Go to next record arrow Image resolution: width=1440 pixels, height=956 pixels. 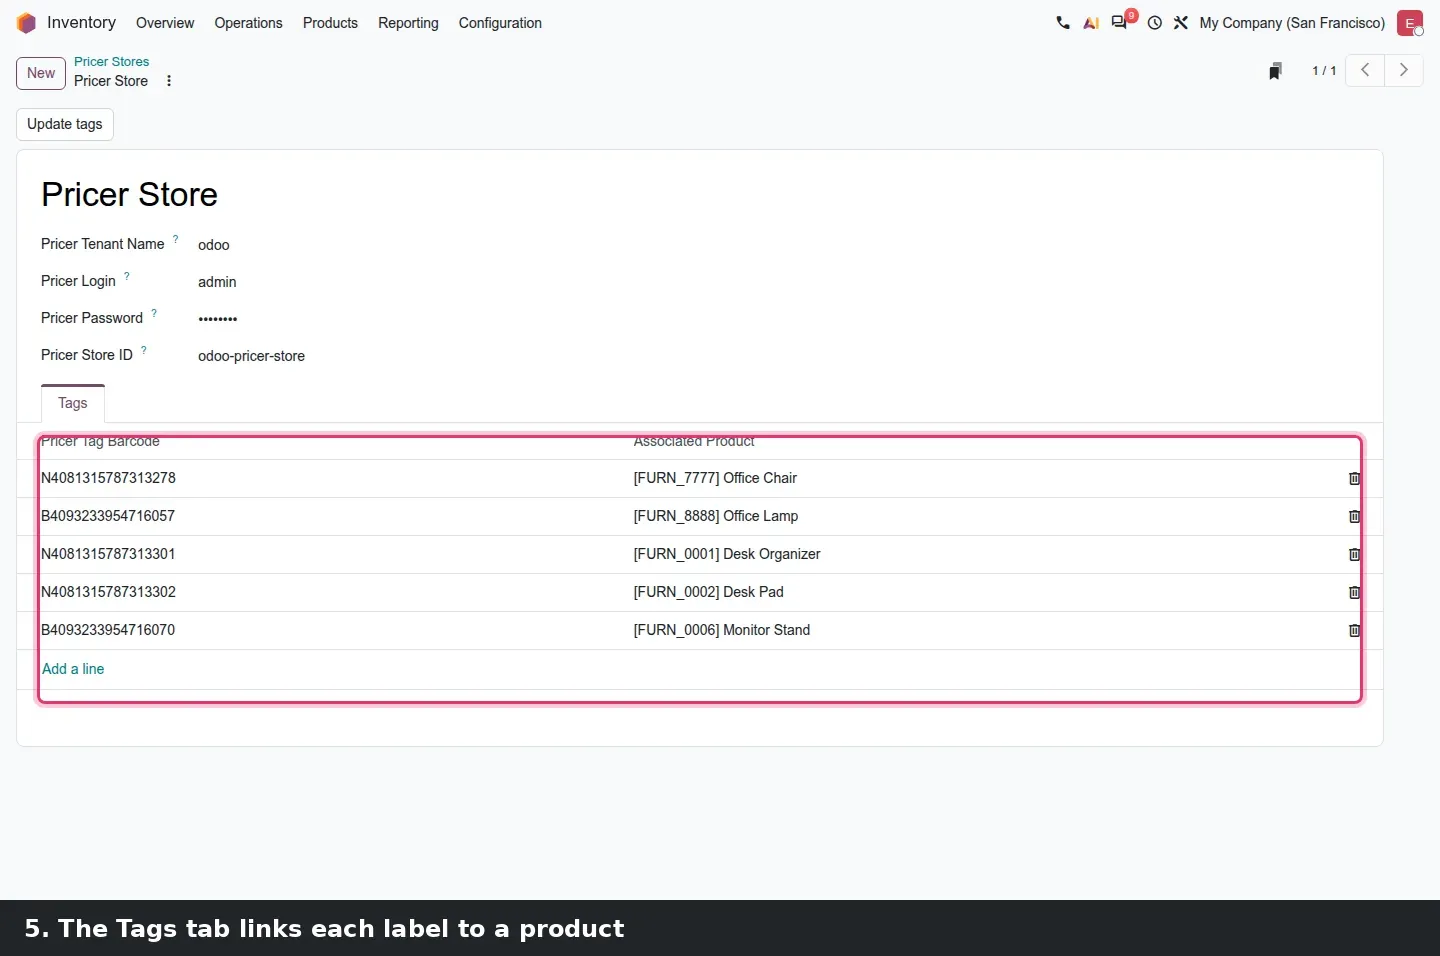[x=1403, y=70]
